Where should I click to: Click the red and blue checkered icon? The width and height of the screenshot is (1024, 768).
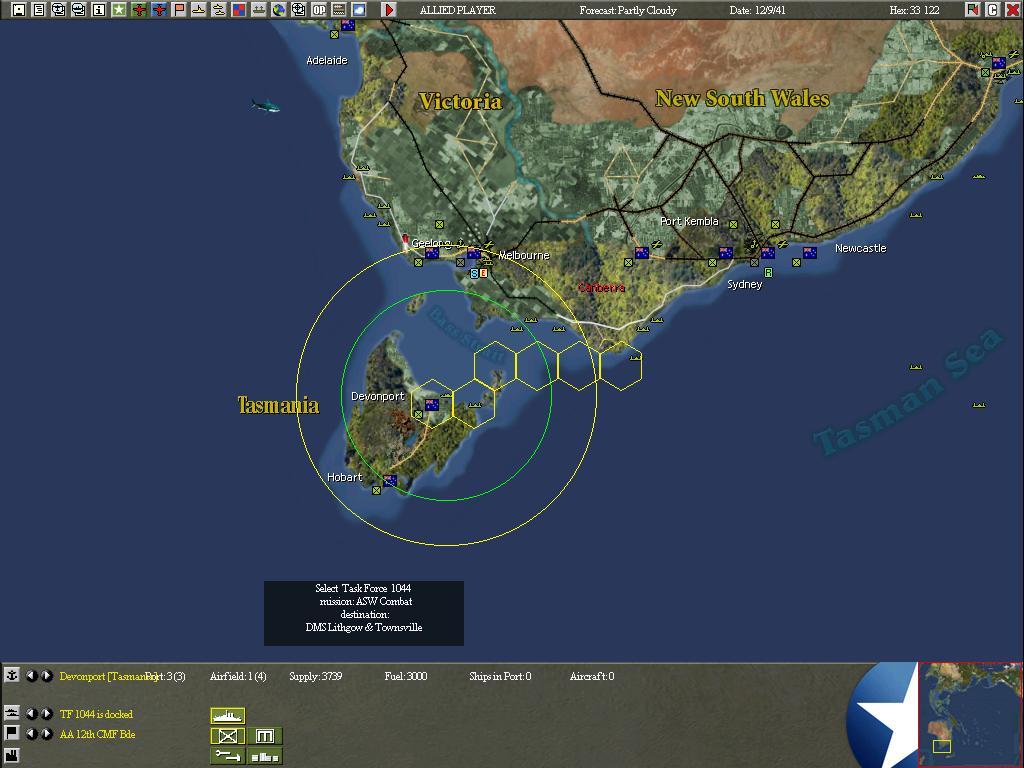point(239,10)
